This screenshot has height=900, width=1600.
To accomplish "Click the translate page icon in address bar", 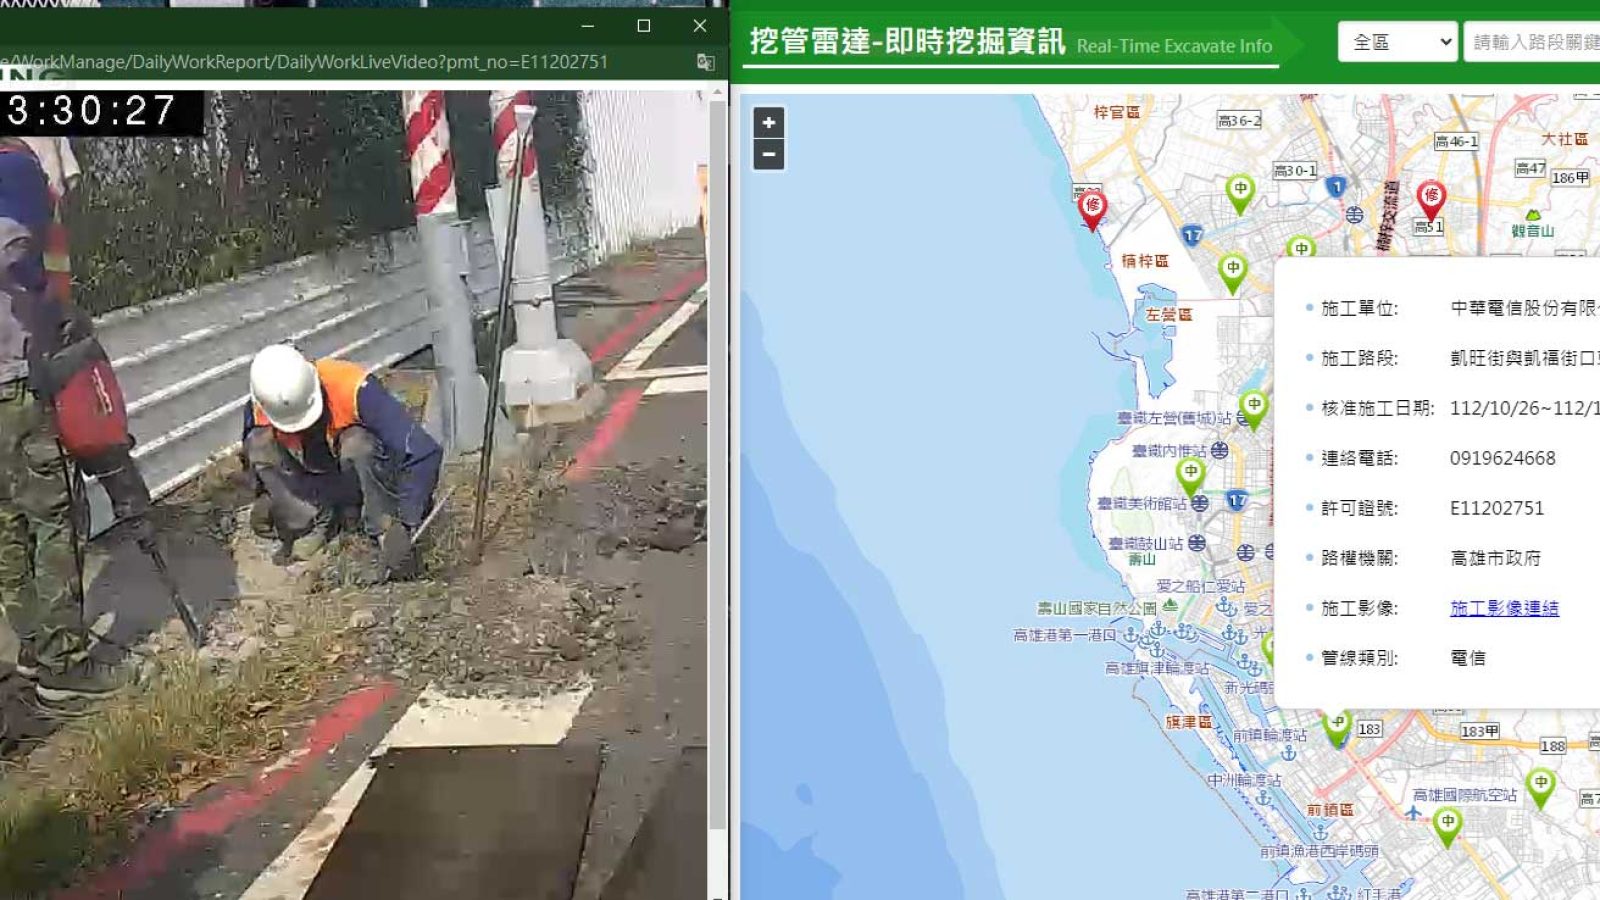I will 705,62.
